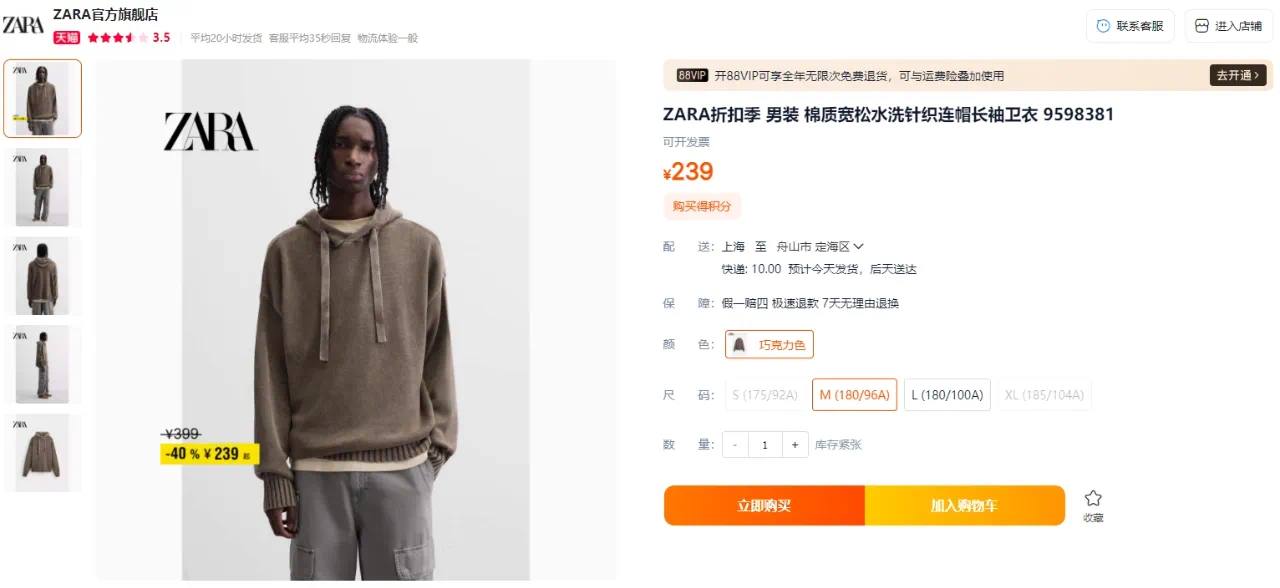Click 去开通 to activate 88VIP

[1239, 75]
